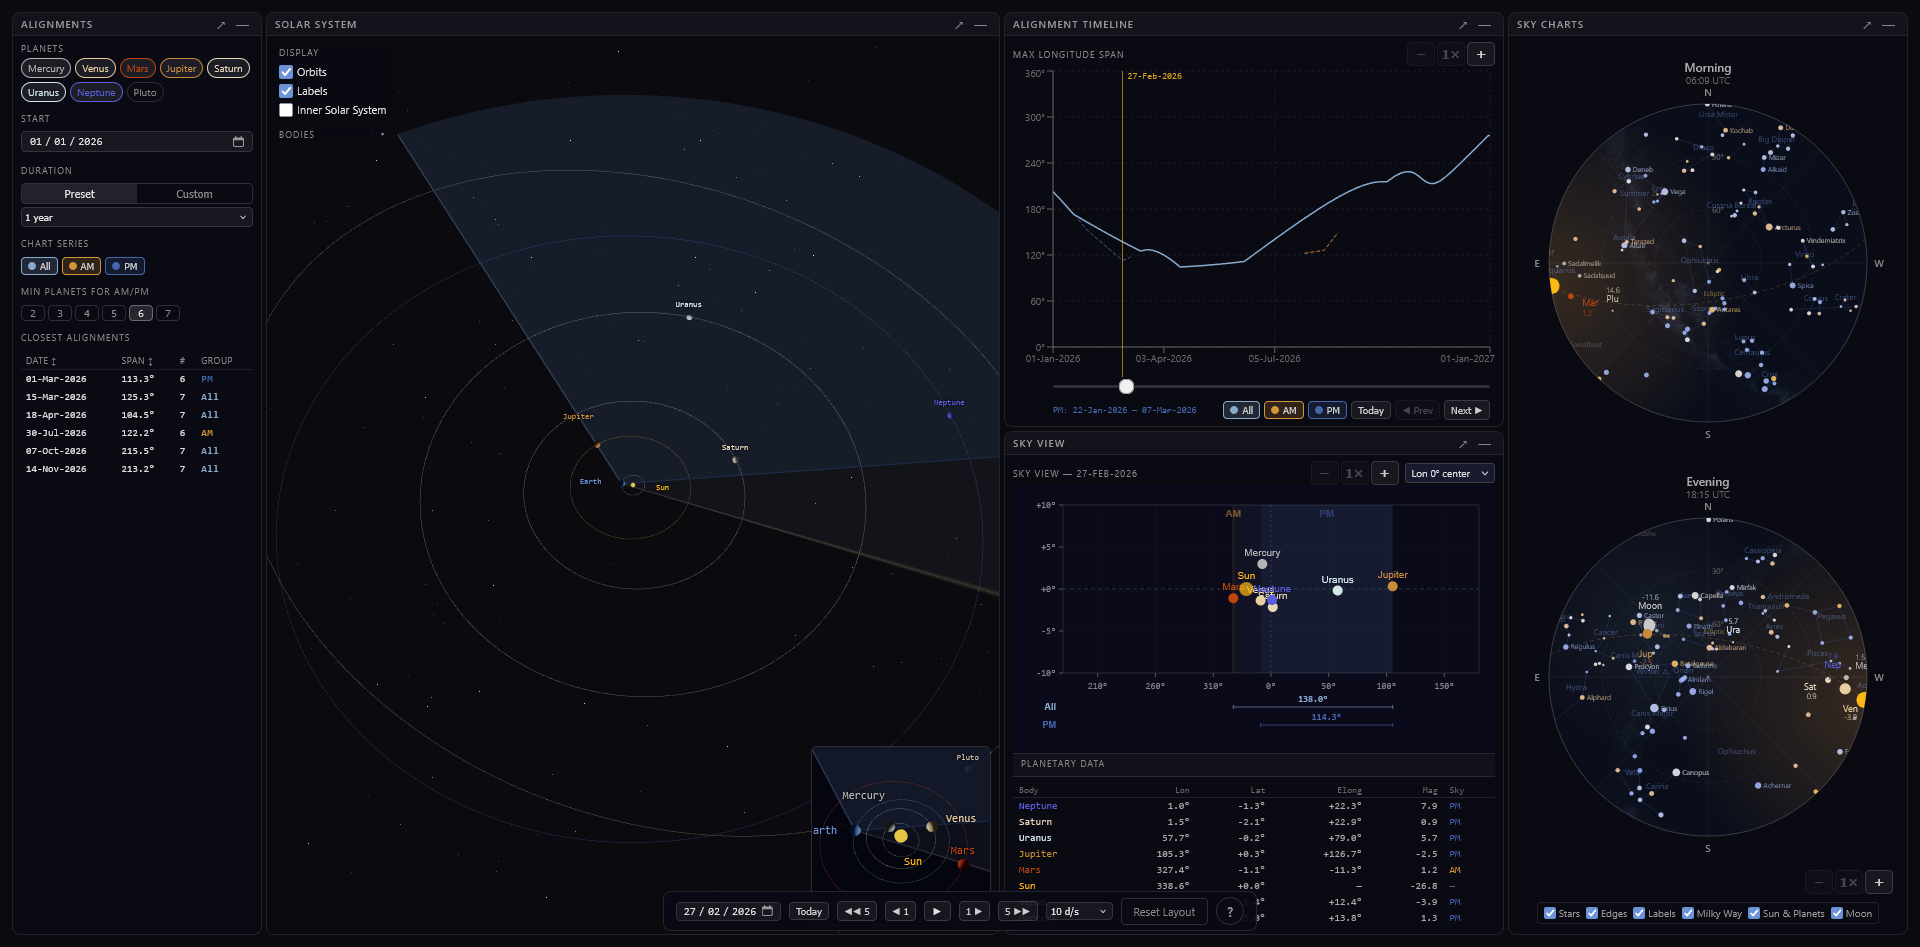This screenshot has width=1920, height=947.
Task: Click the play animation button
Action: [x=936, y=911]
